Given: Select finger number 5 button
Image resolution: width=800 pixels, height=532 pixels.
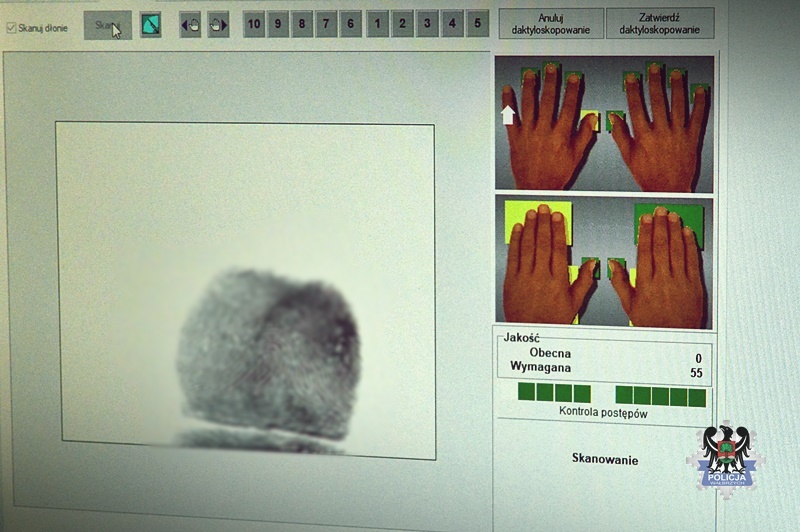Looking at the screenshot, I should click(x=477, y=23).
